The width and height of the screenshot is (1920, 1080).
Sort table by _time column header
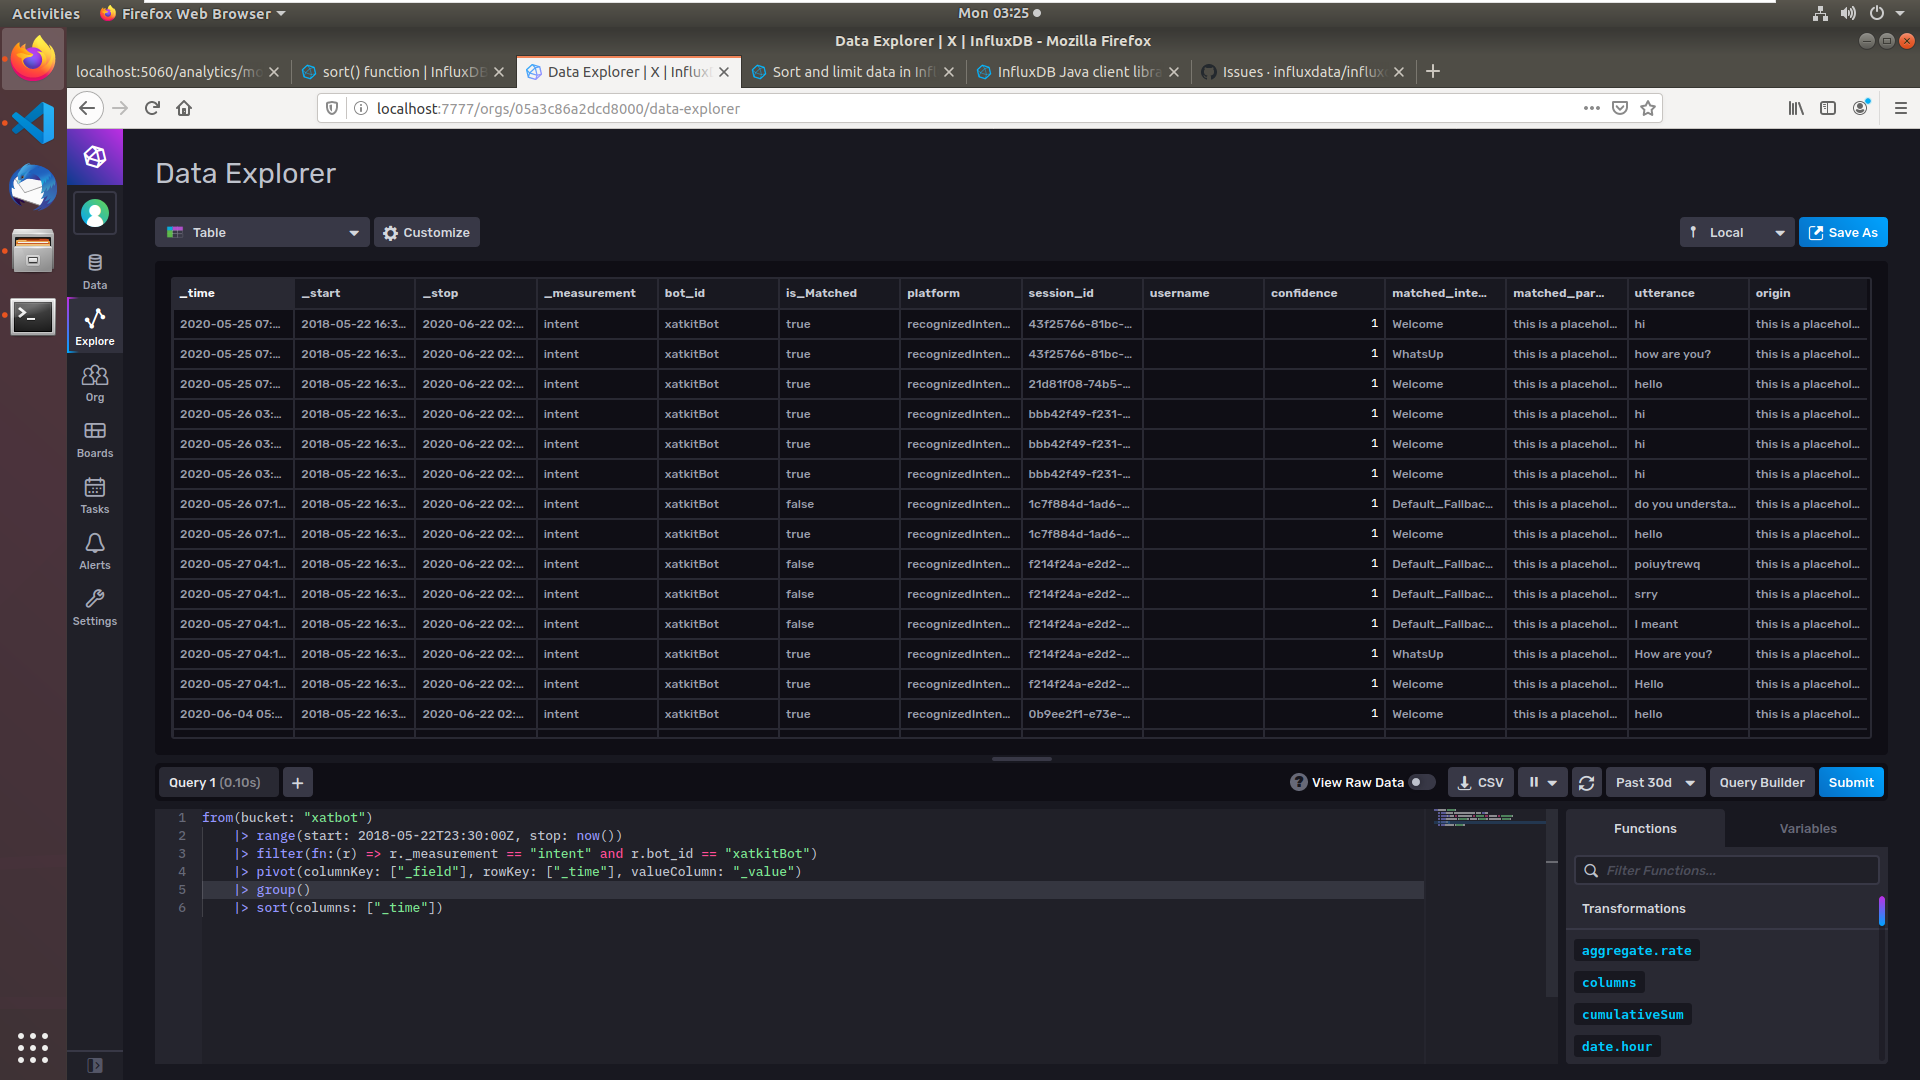point(233,293)
